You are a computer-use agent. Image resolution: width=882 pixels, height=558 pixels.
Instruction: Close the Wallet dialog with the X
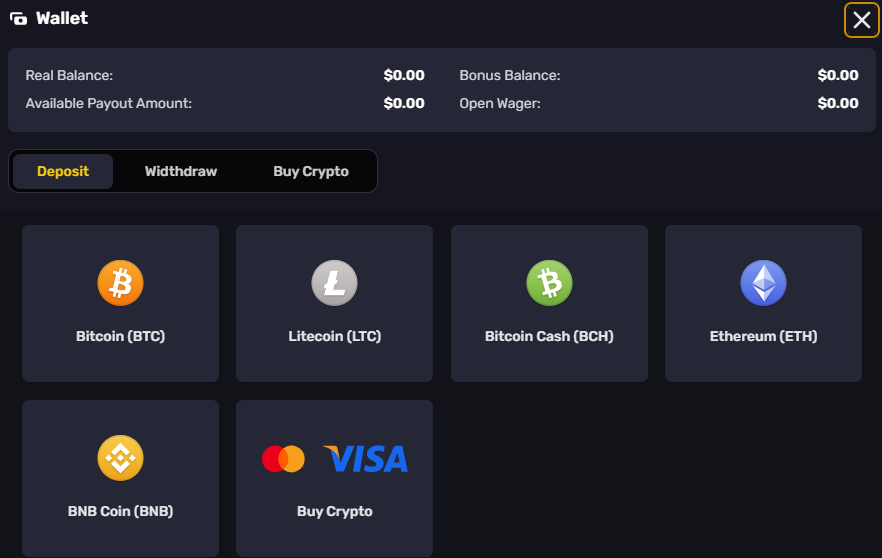click(x=861, y=20)
